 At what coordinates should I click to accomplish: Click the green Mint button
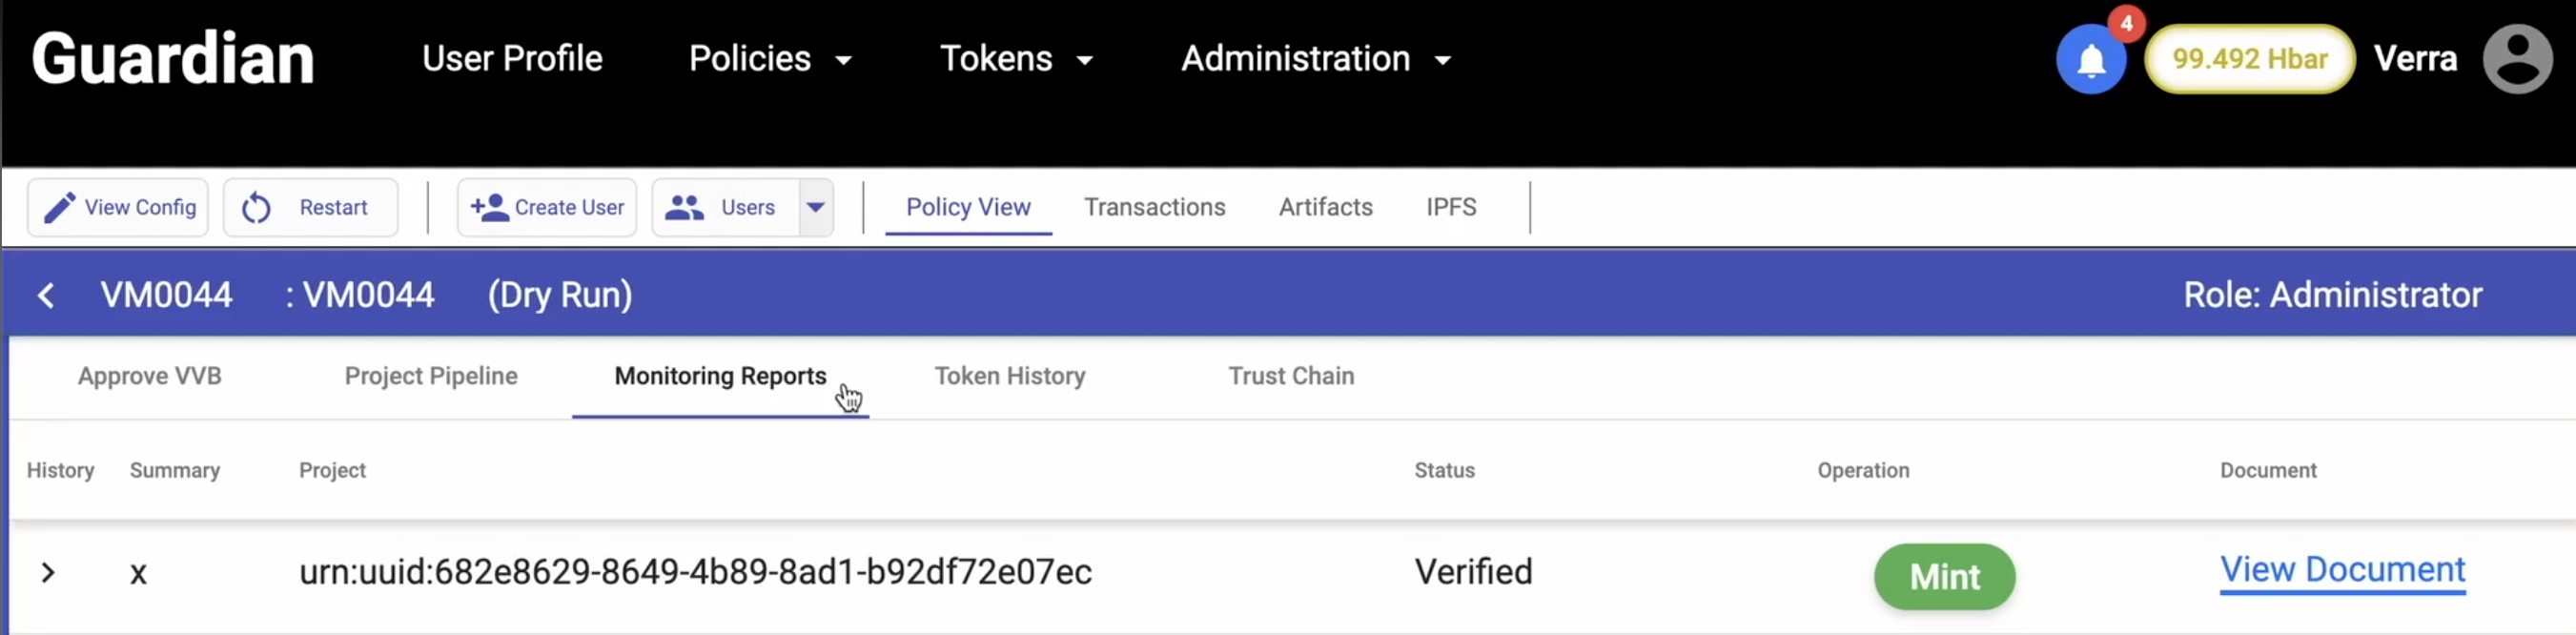(1944, 576)
